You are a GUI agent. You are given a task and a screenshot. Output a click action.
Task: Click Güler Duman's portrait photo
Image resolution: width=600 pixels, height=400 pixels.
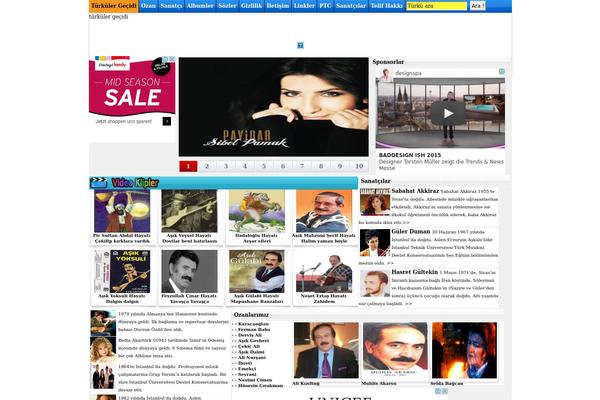(375, 243)
